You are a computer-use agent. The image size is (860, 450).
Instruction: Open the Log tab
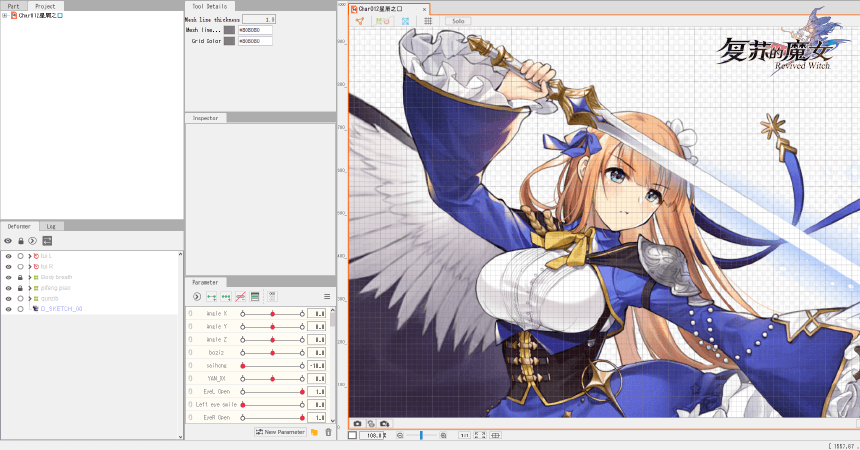(x=51, y=226)
